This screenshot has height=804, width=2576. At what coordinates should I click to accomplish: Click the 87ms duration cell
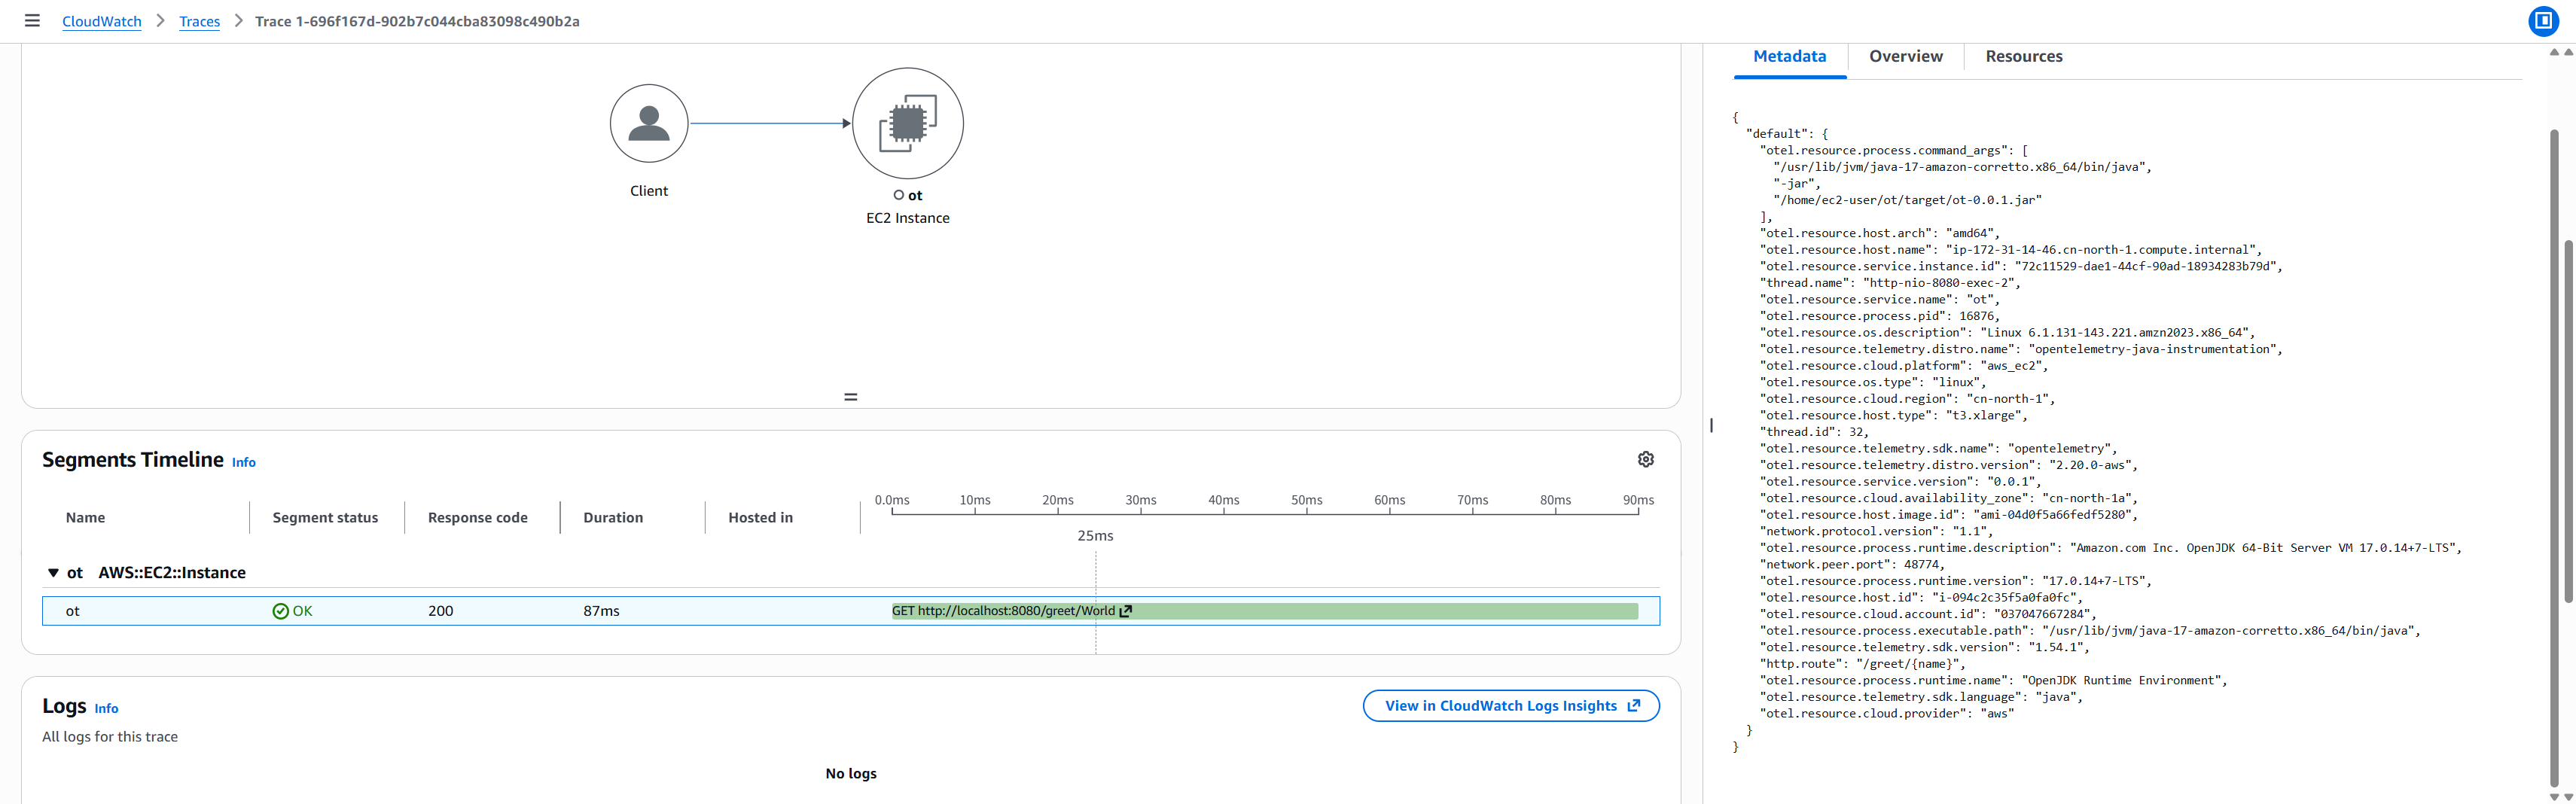(x=601, y=611)
